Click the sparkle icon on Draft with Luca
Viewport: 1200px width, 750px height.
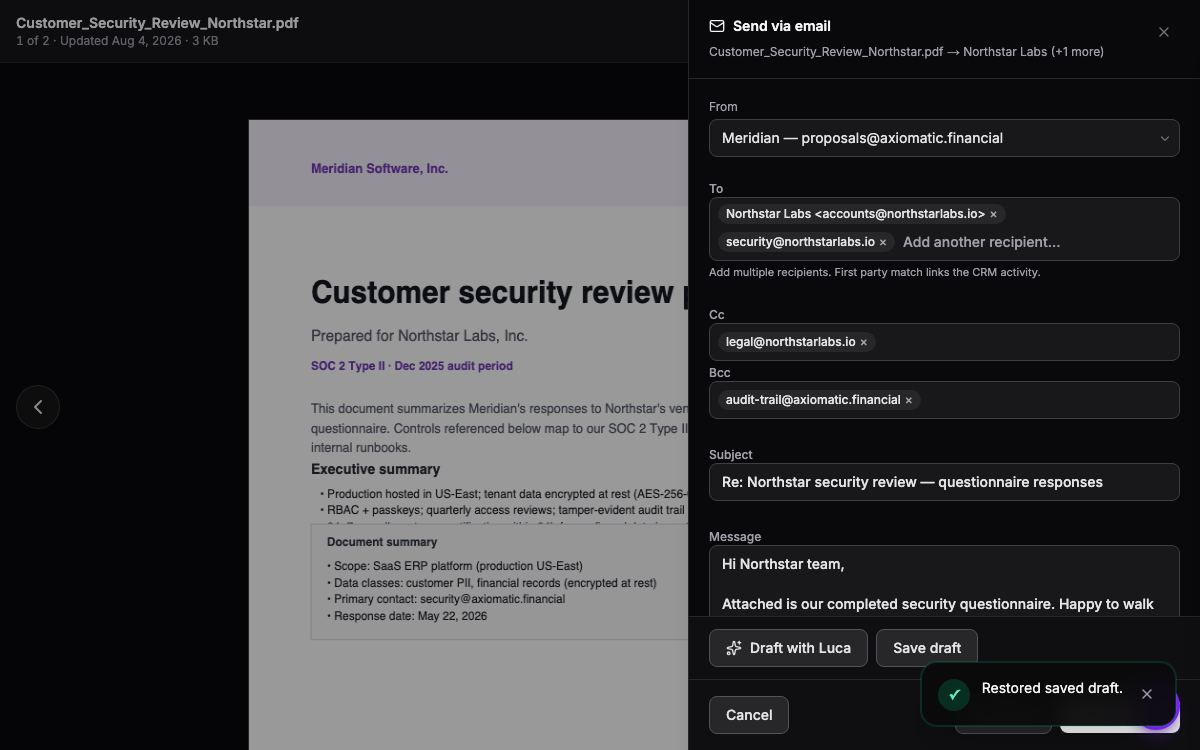[734, 648]
